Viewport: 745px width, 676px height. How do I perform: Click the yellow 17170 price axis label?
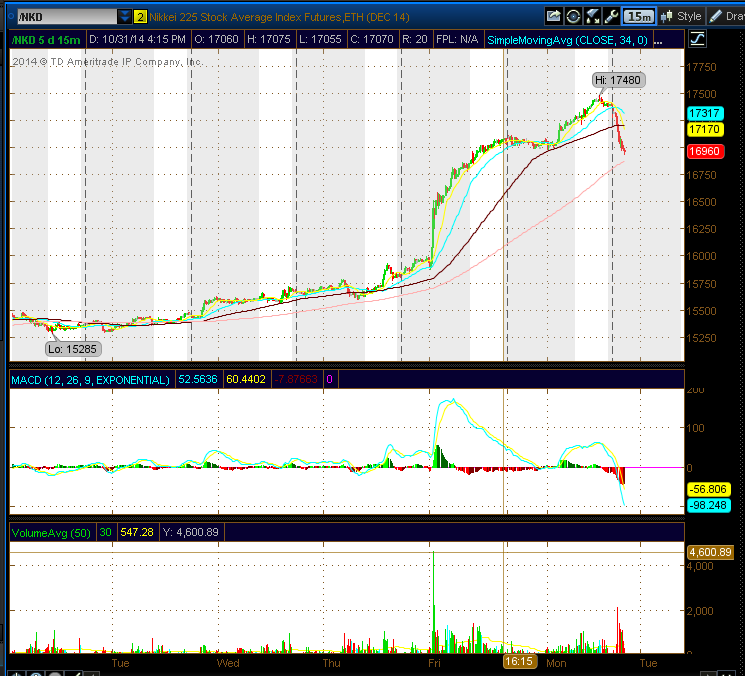[x=705, y=129]
